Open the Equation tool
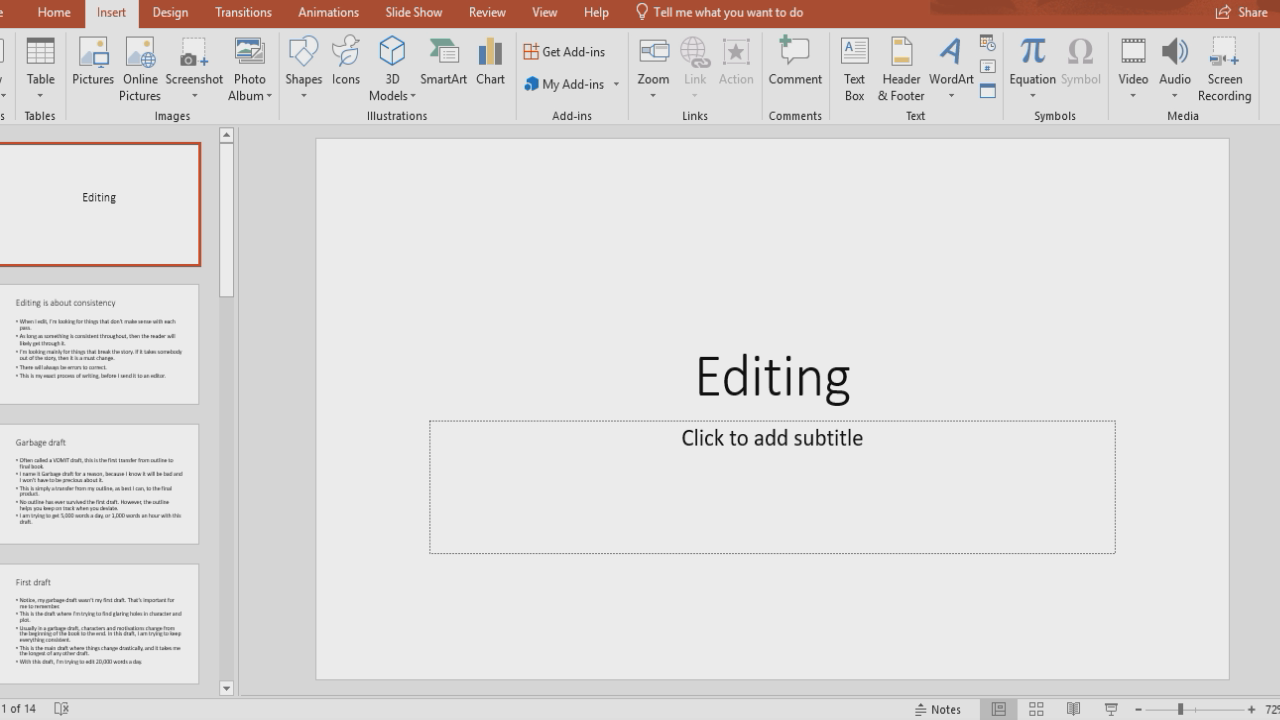Screen dimensions: 1280x720 tap(1032, 60)
